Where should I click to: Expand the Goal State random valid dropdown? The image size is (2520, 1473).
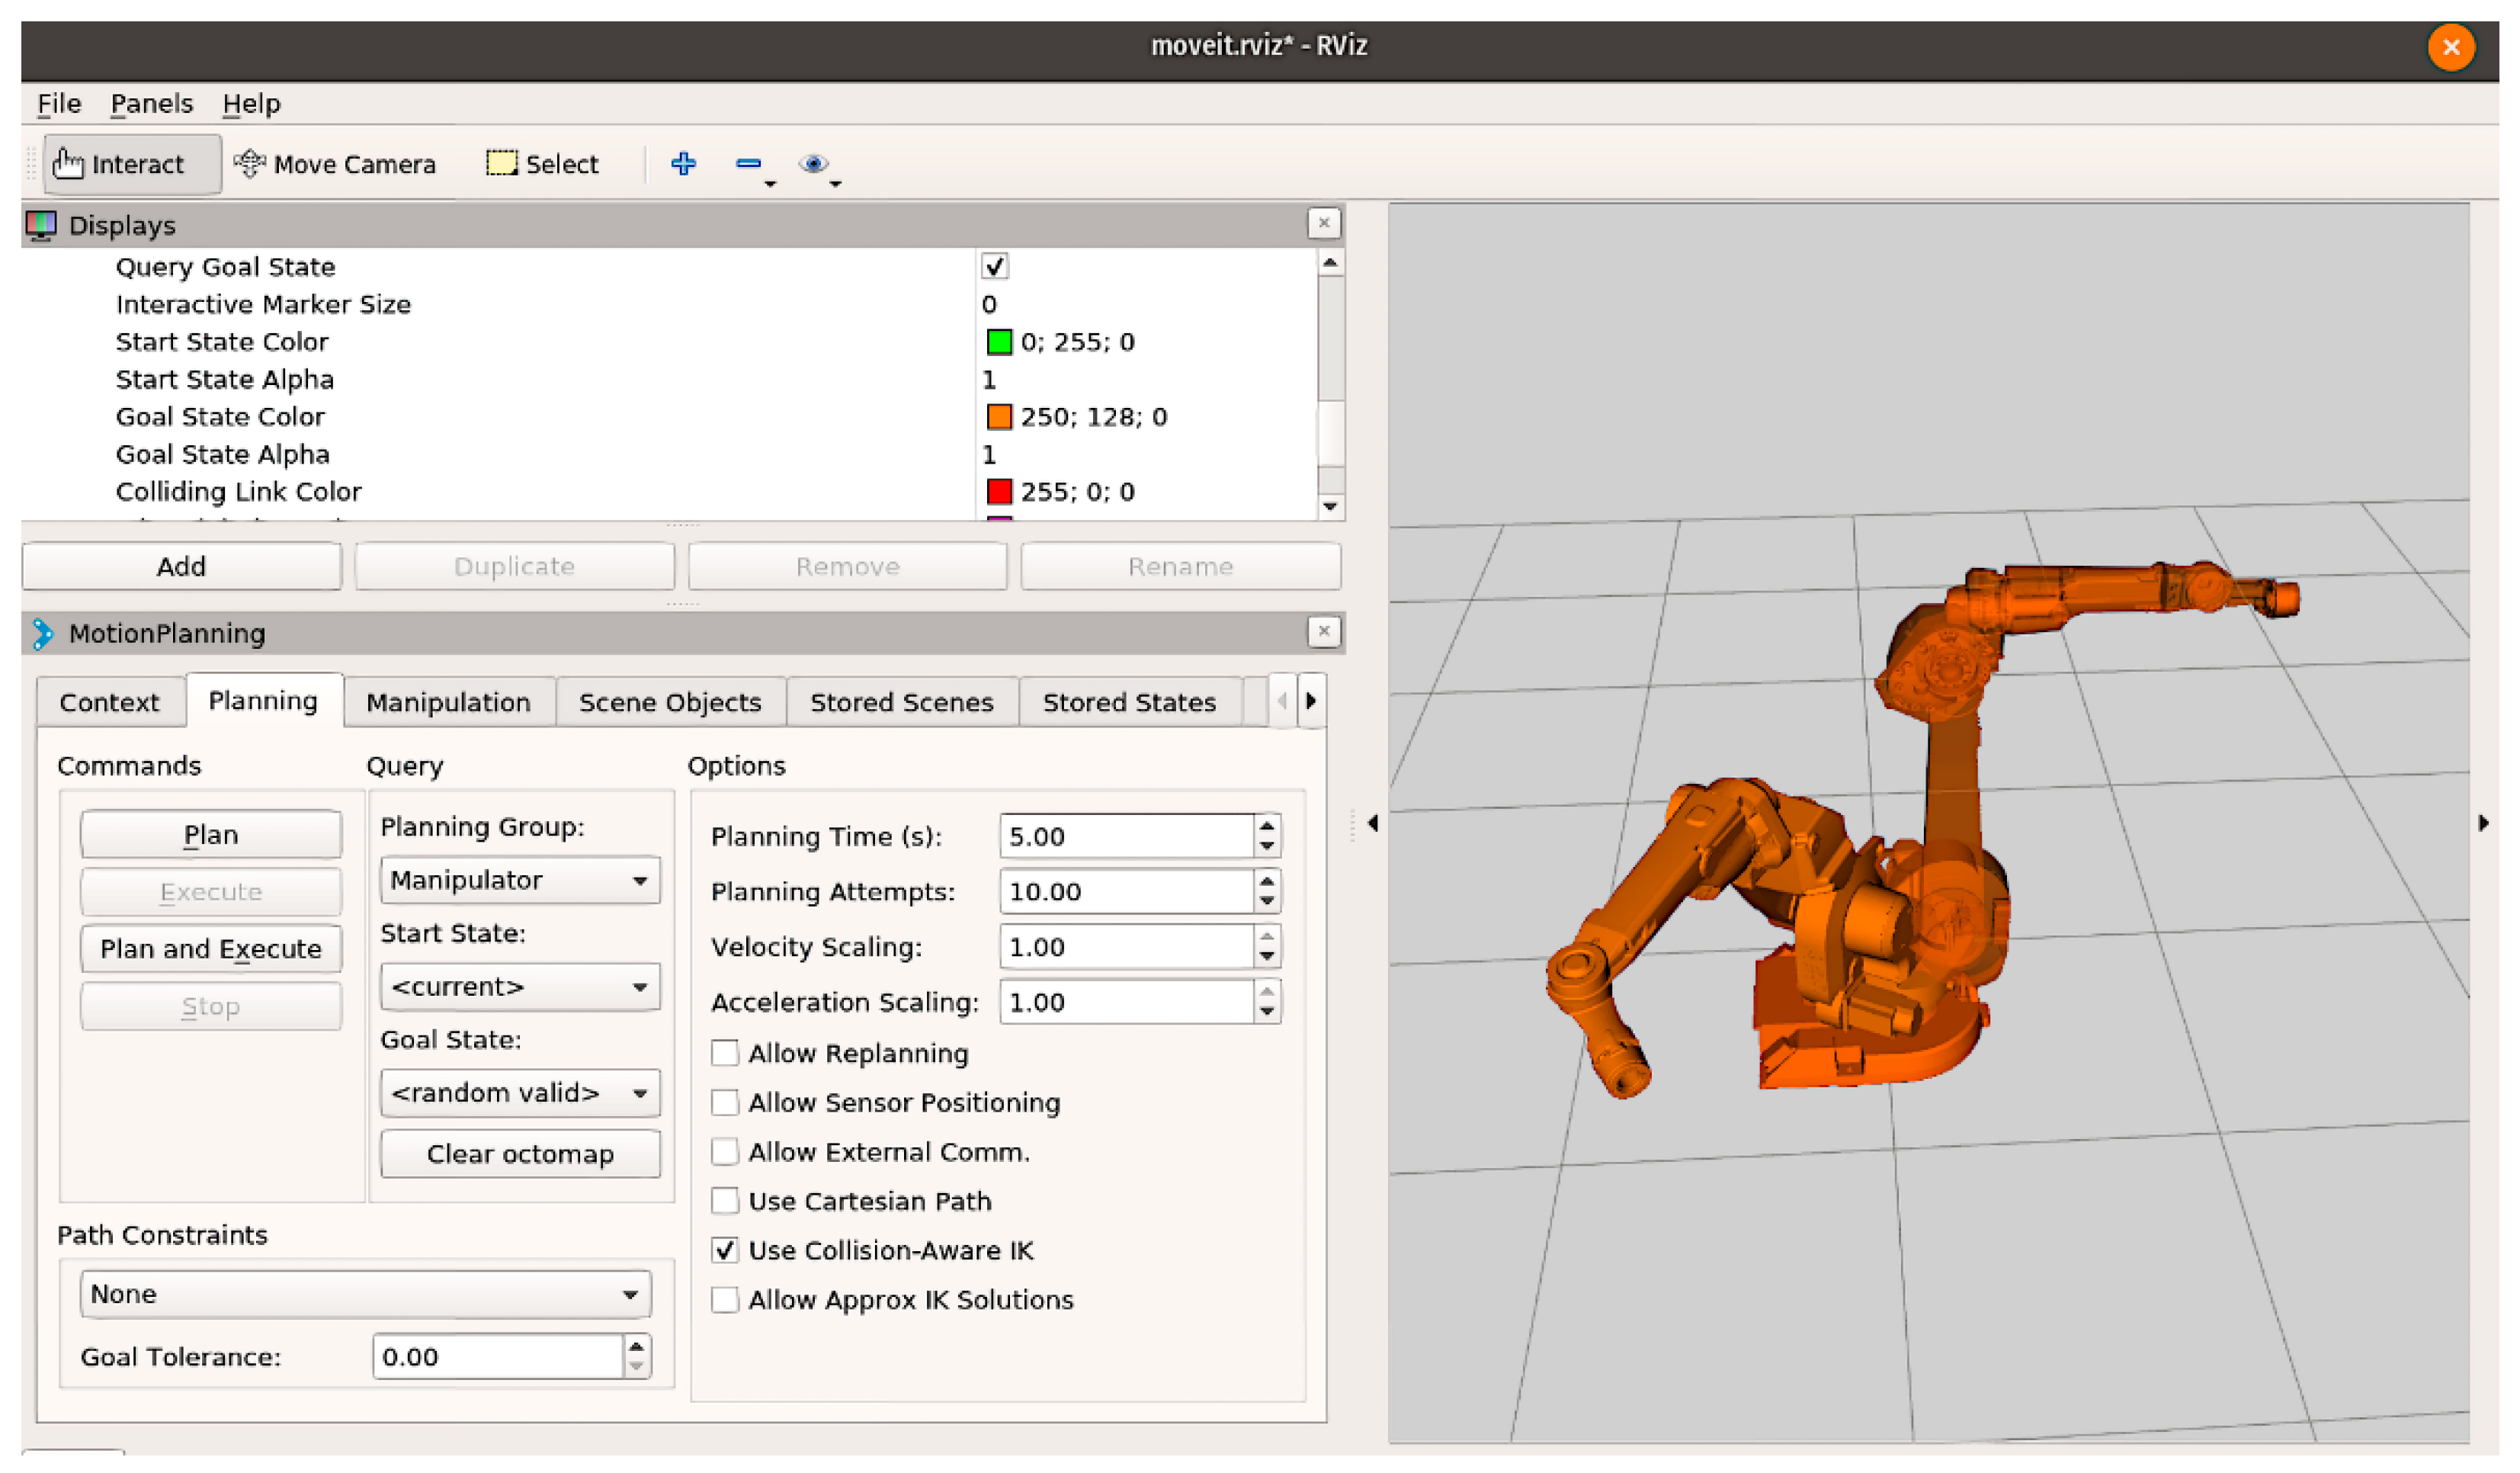520,1094
